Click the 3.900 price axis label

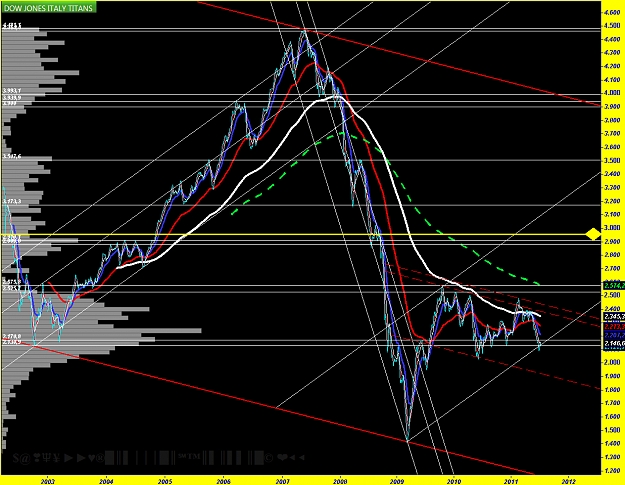click(612, 106)
